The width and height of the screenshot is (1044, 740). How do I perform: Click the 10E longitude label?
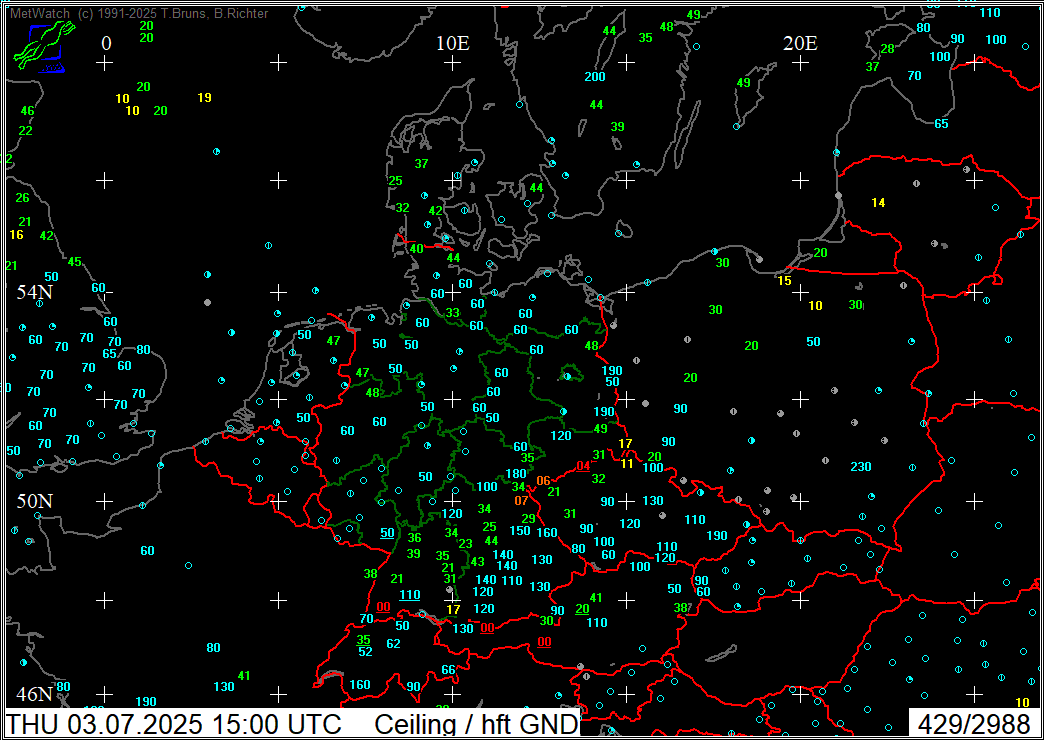453,44
